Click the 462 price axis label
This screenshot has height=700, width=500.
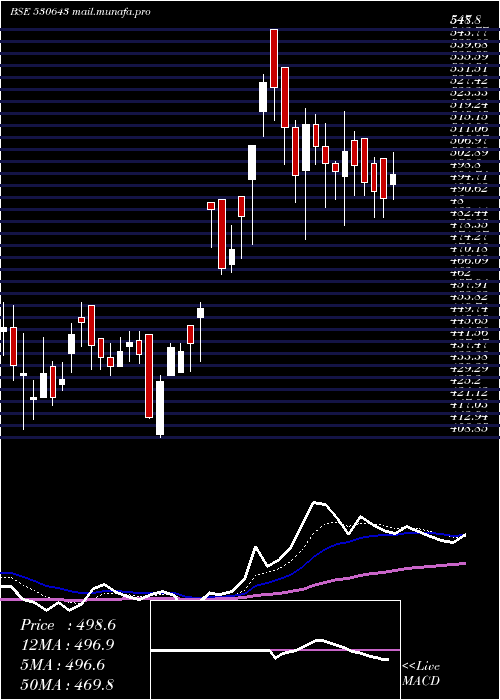coord(460,272)
